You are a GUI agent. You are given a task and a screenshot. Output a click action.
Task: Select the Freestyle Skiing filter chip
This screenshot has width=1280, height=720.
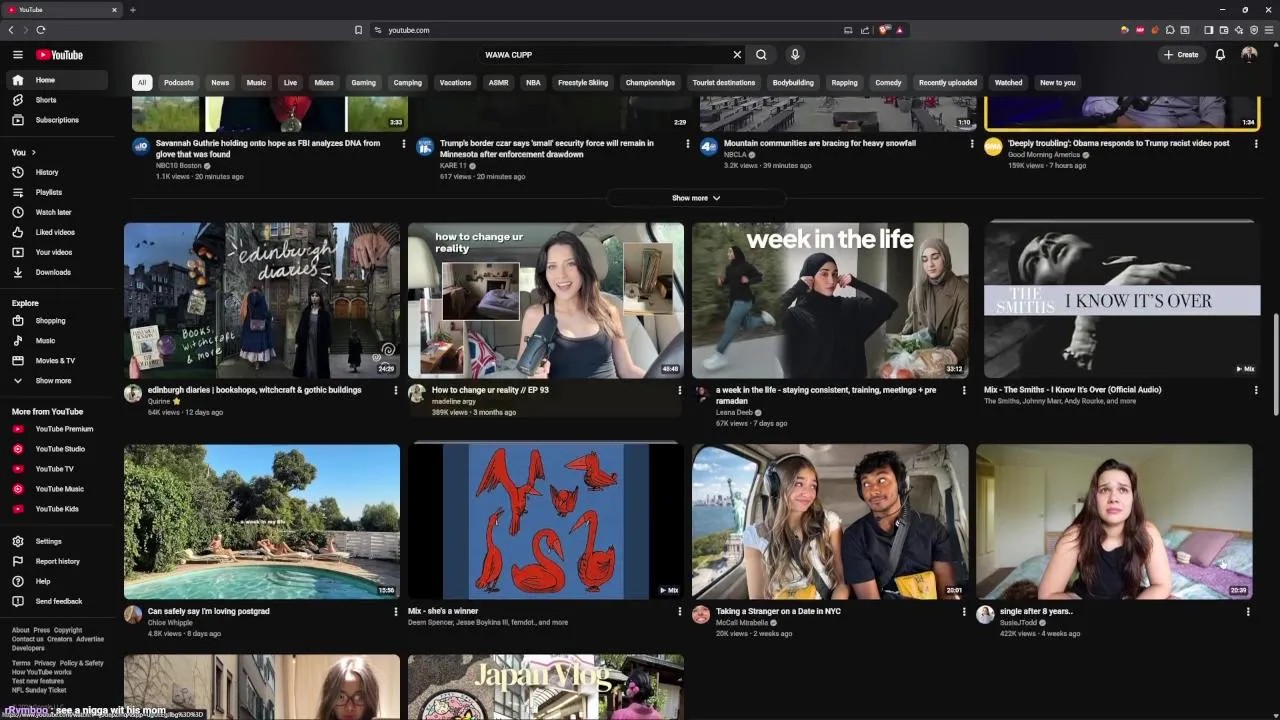583,83
